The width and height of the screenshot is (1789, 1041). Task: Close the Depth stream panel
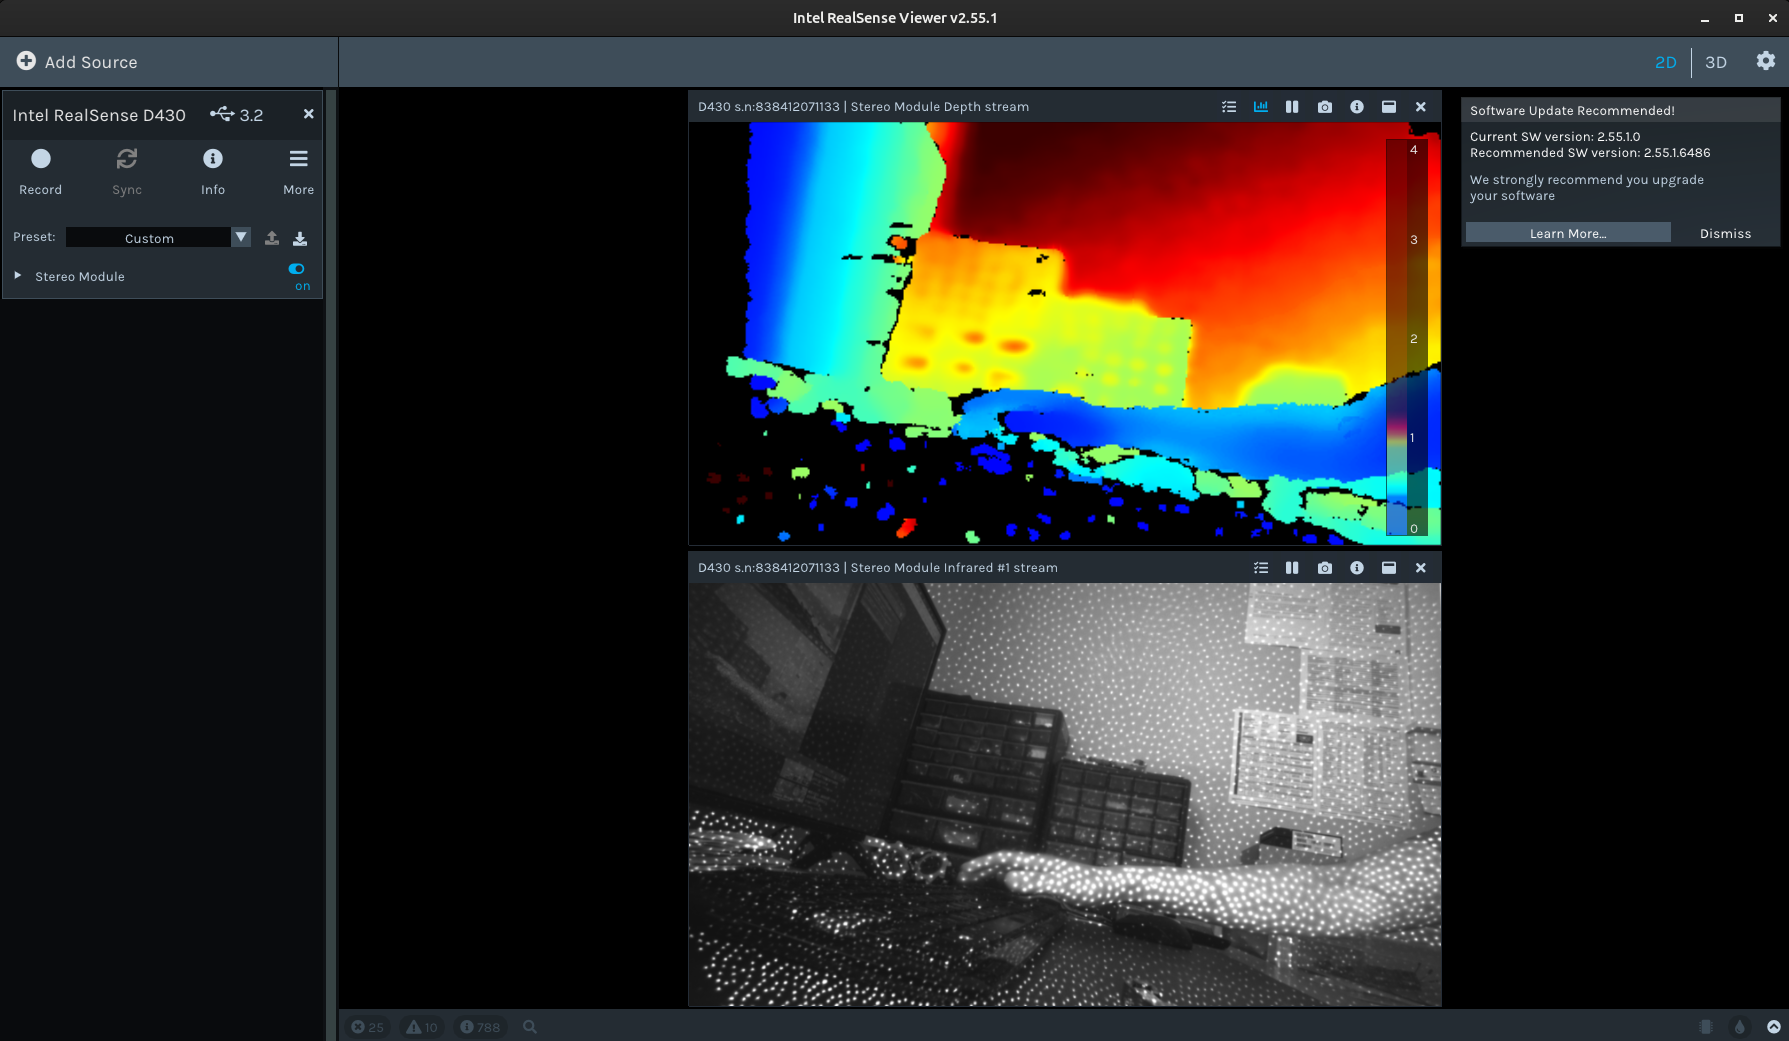coord(1421,107)
